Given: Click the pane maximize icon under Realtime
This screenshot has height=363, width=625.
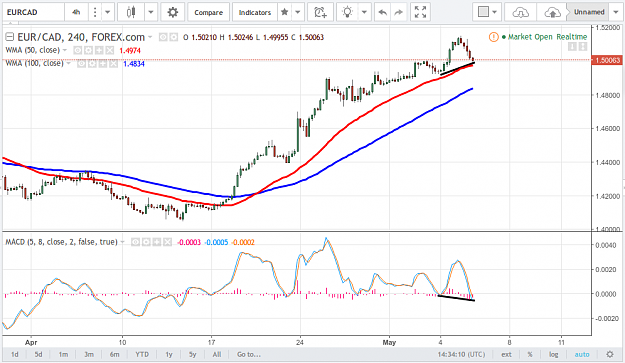Looking at the screenshot, I should 582,47.
